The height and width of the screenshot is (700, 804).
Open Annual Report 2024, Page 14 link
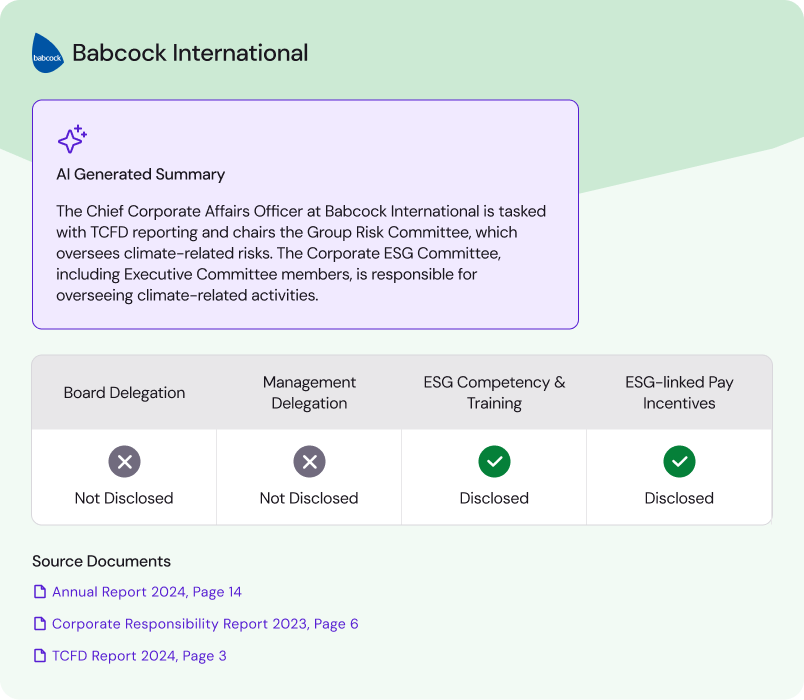click(147, 592)
